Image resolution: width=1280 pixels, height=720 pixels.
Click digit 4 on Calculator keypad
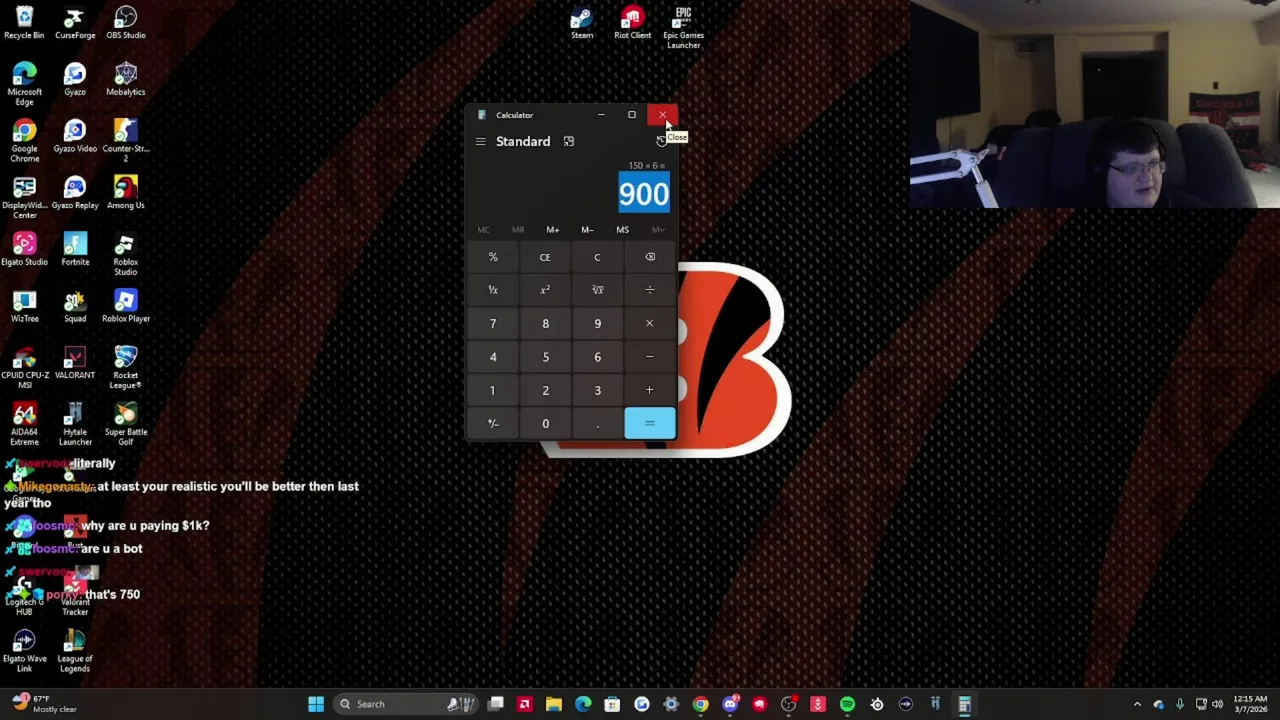coord(493,357)
